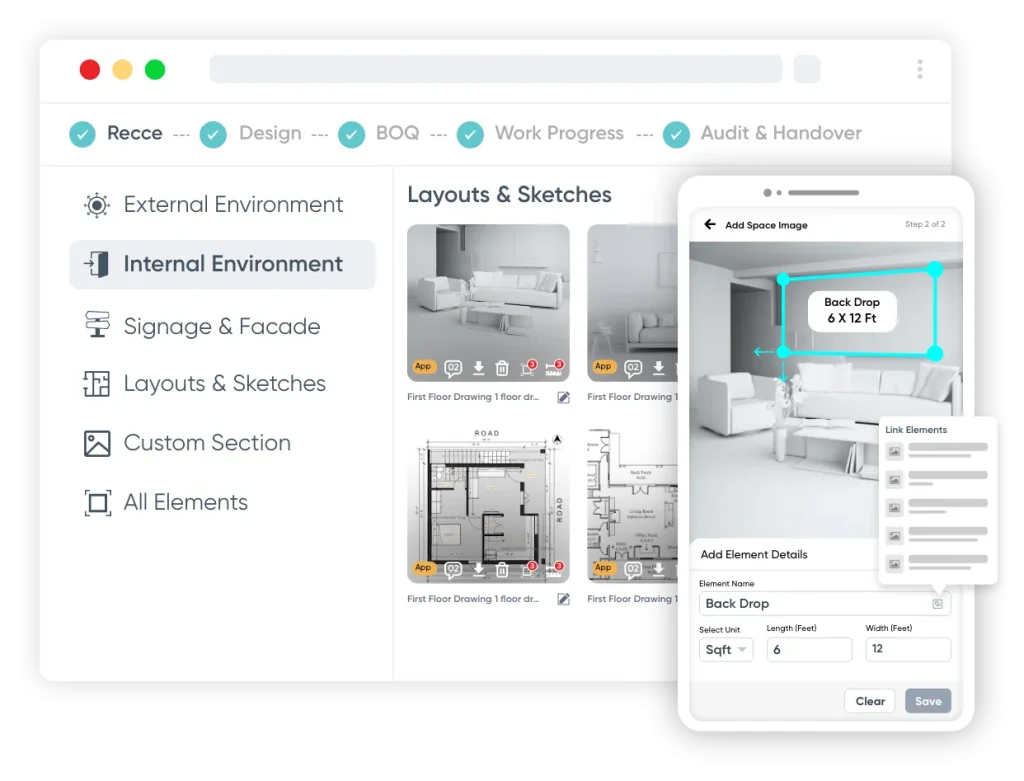Click the BOQ step checkmark circle

[x=351, y=134]
